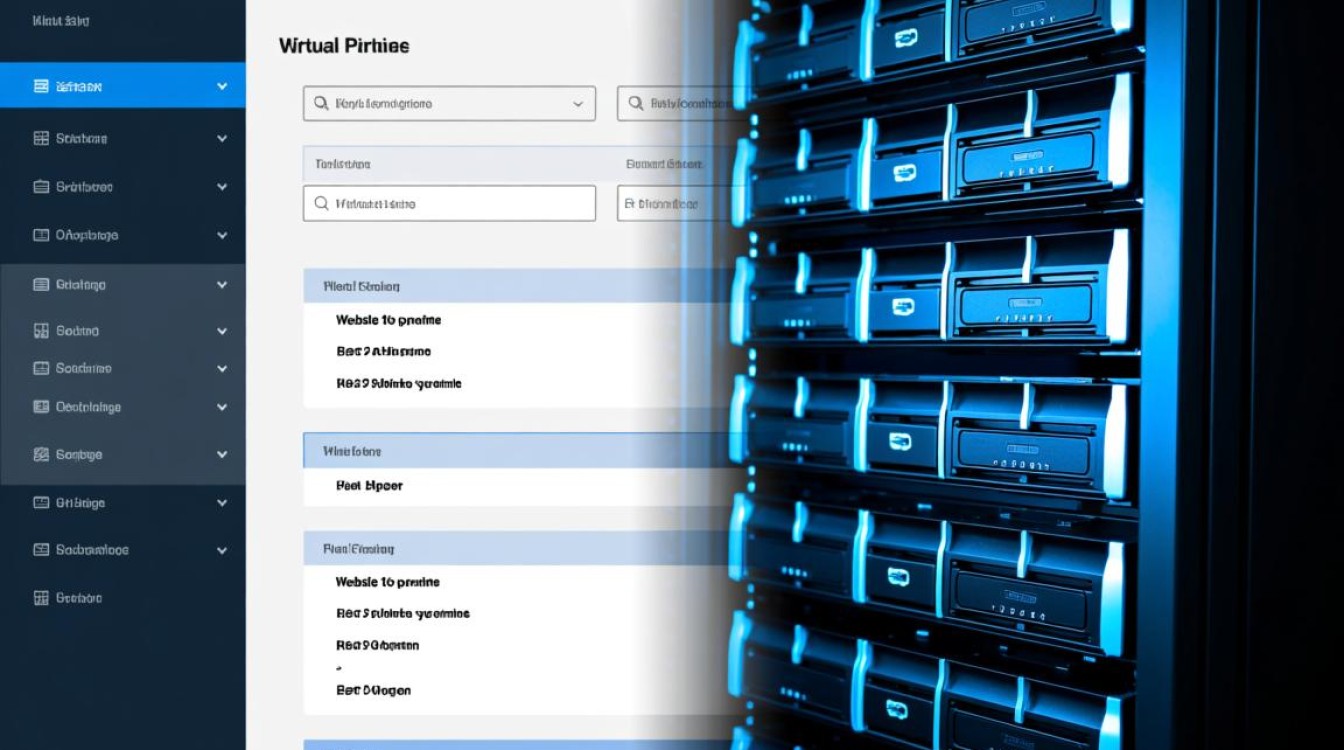Click the icon of the first item in the lighter sidebar group
The height and width of the screenshot is (750, 1344).
[x=41, y=285]
